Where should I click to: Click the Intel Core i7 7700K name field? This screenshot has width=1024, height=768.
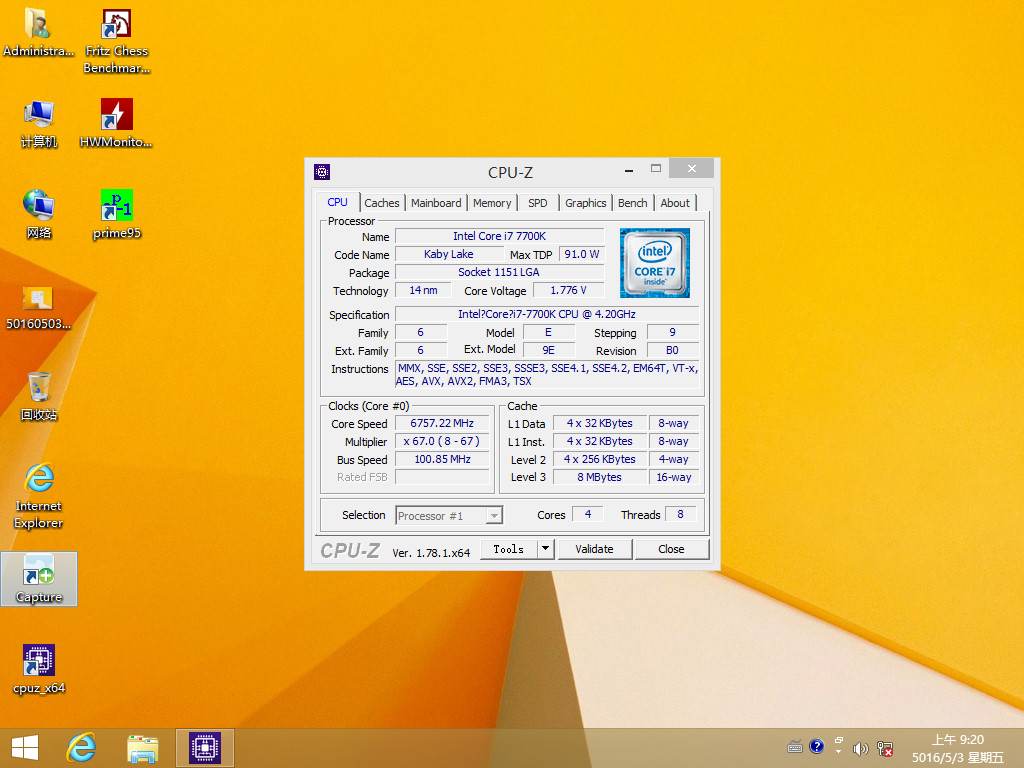[500, 236]
